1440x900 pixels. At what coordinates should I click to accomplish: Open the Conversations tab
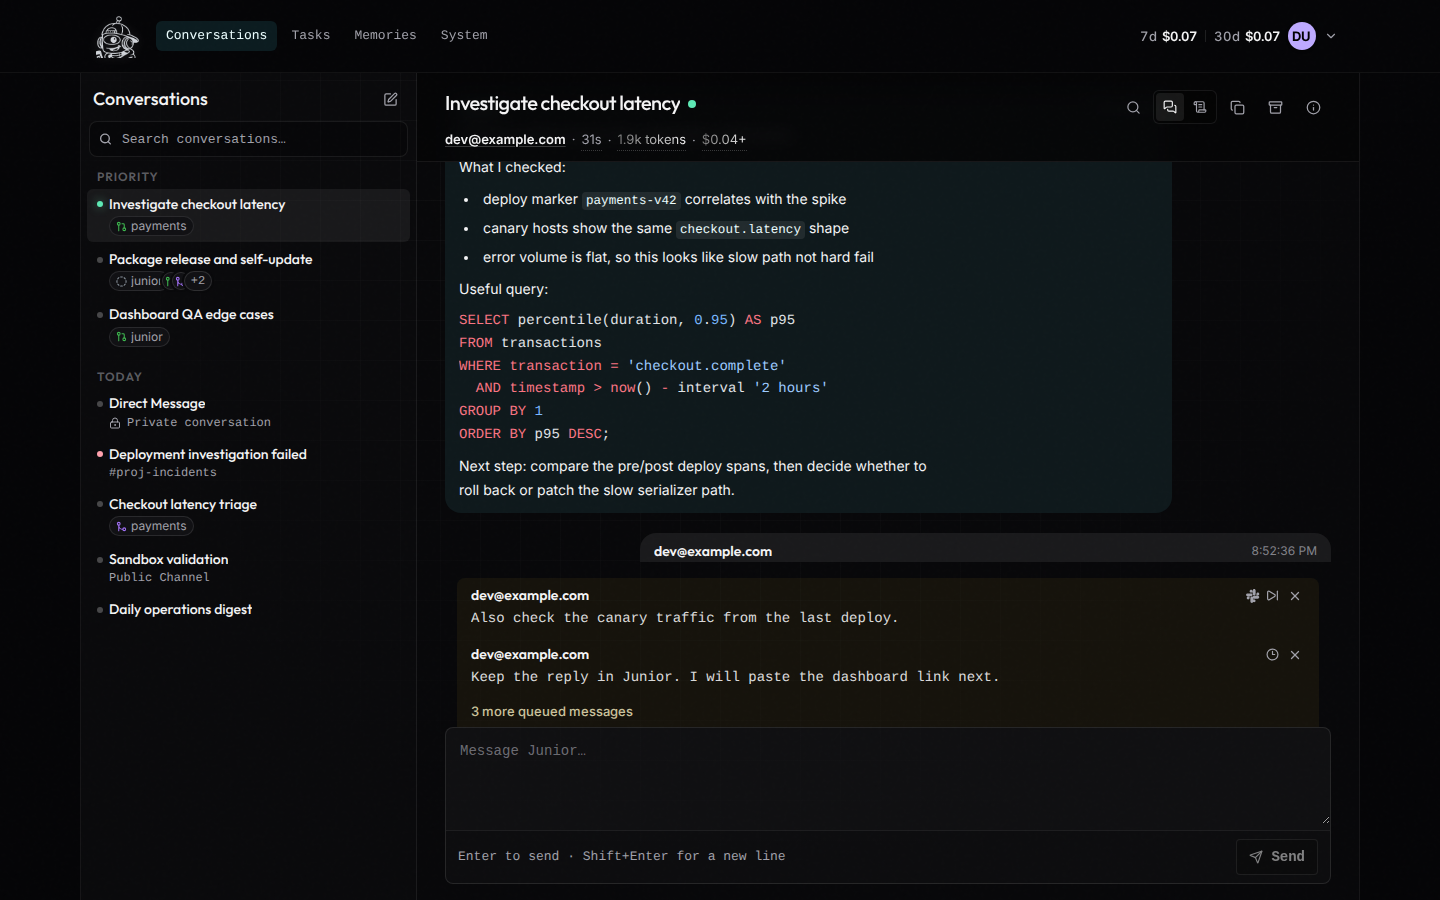tap(216, 35)
